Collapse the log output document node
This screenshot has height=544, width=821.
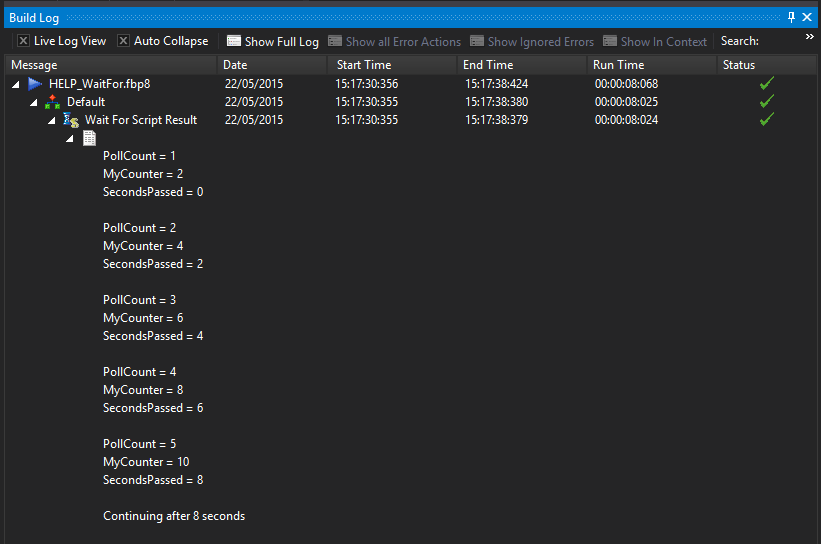69,139
